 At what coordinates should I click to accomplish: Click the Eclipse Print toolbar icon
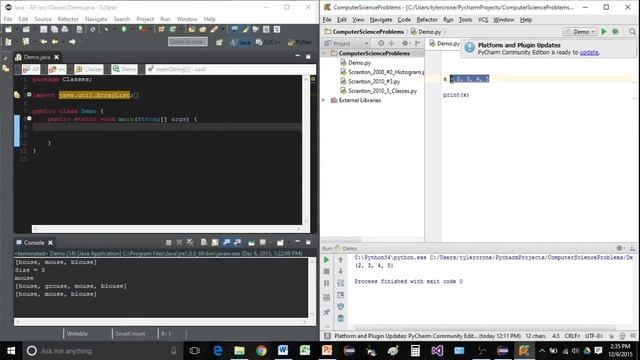(65, 29)
